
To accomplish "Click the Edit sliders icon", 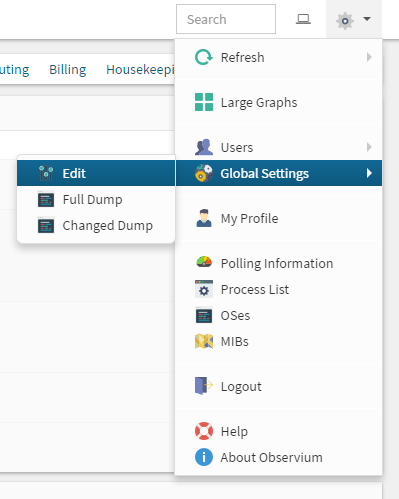I will pyautogui.click(x=46, y=173).
